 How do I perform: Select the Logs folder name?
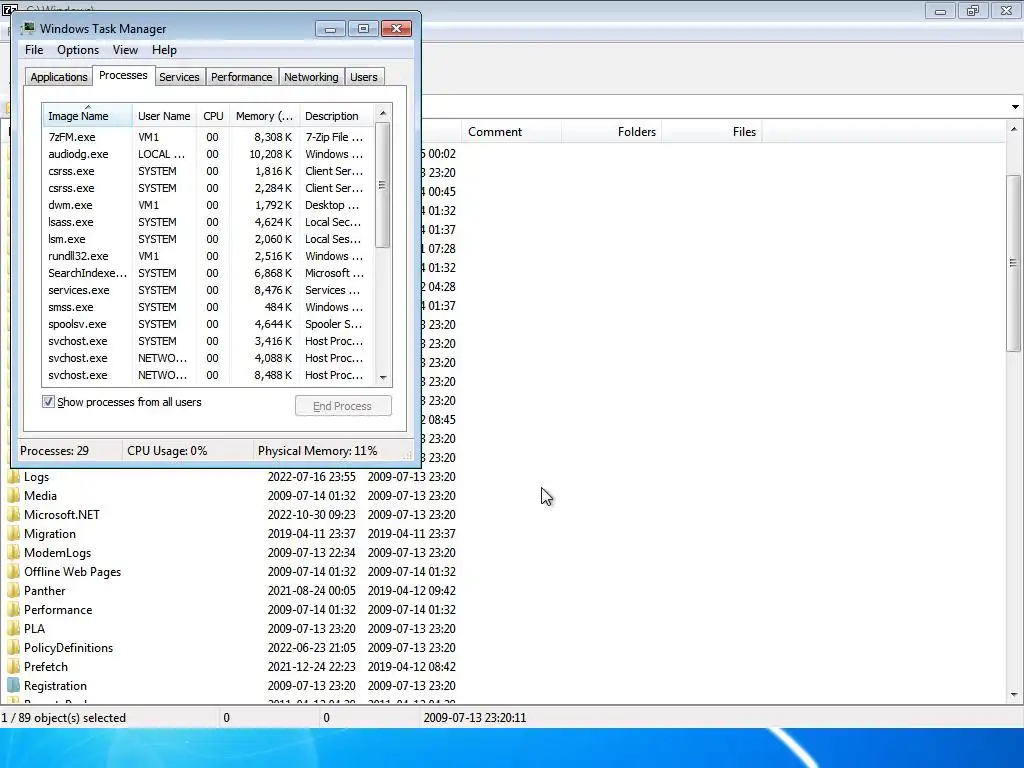37,477
